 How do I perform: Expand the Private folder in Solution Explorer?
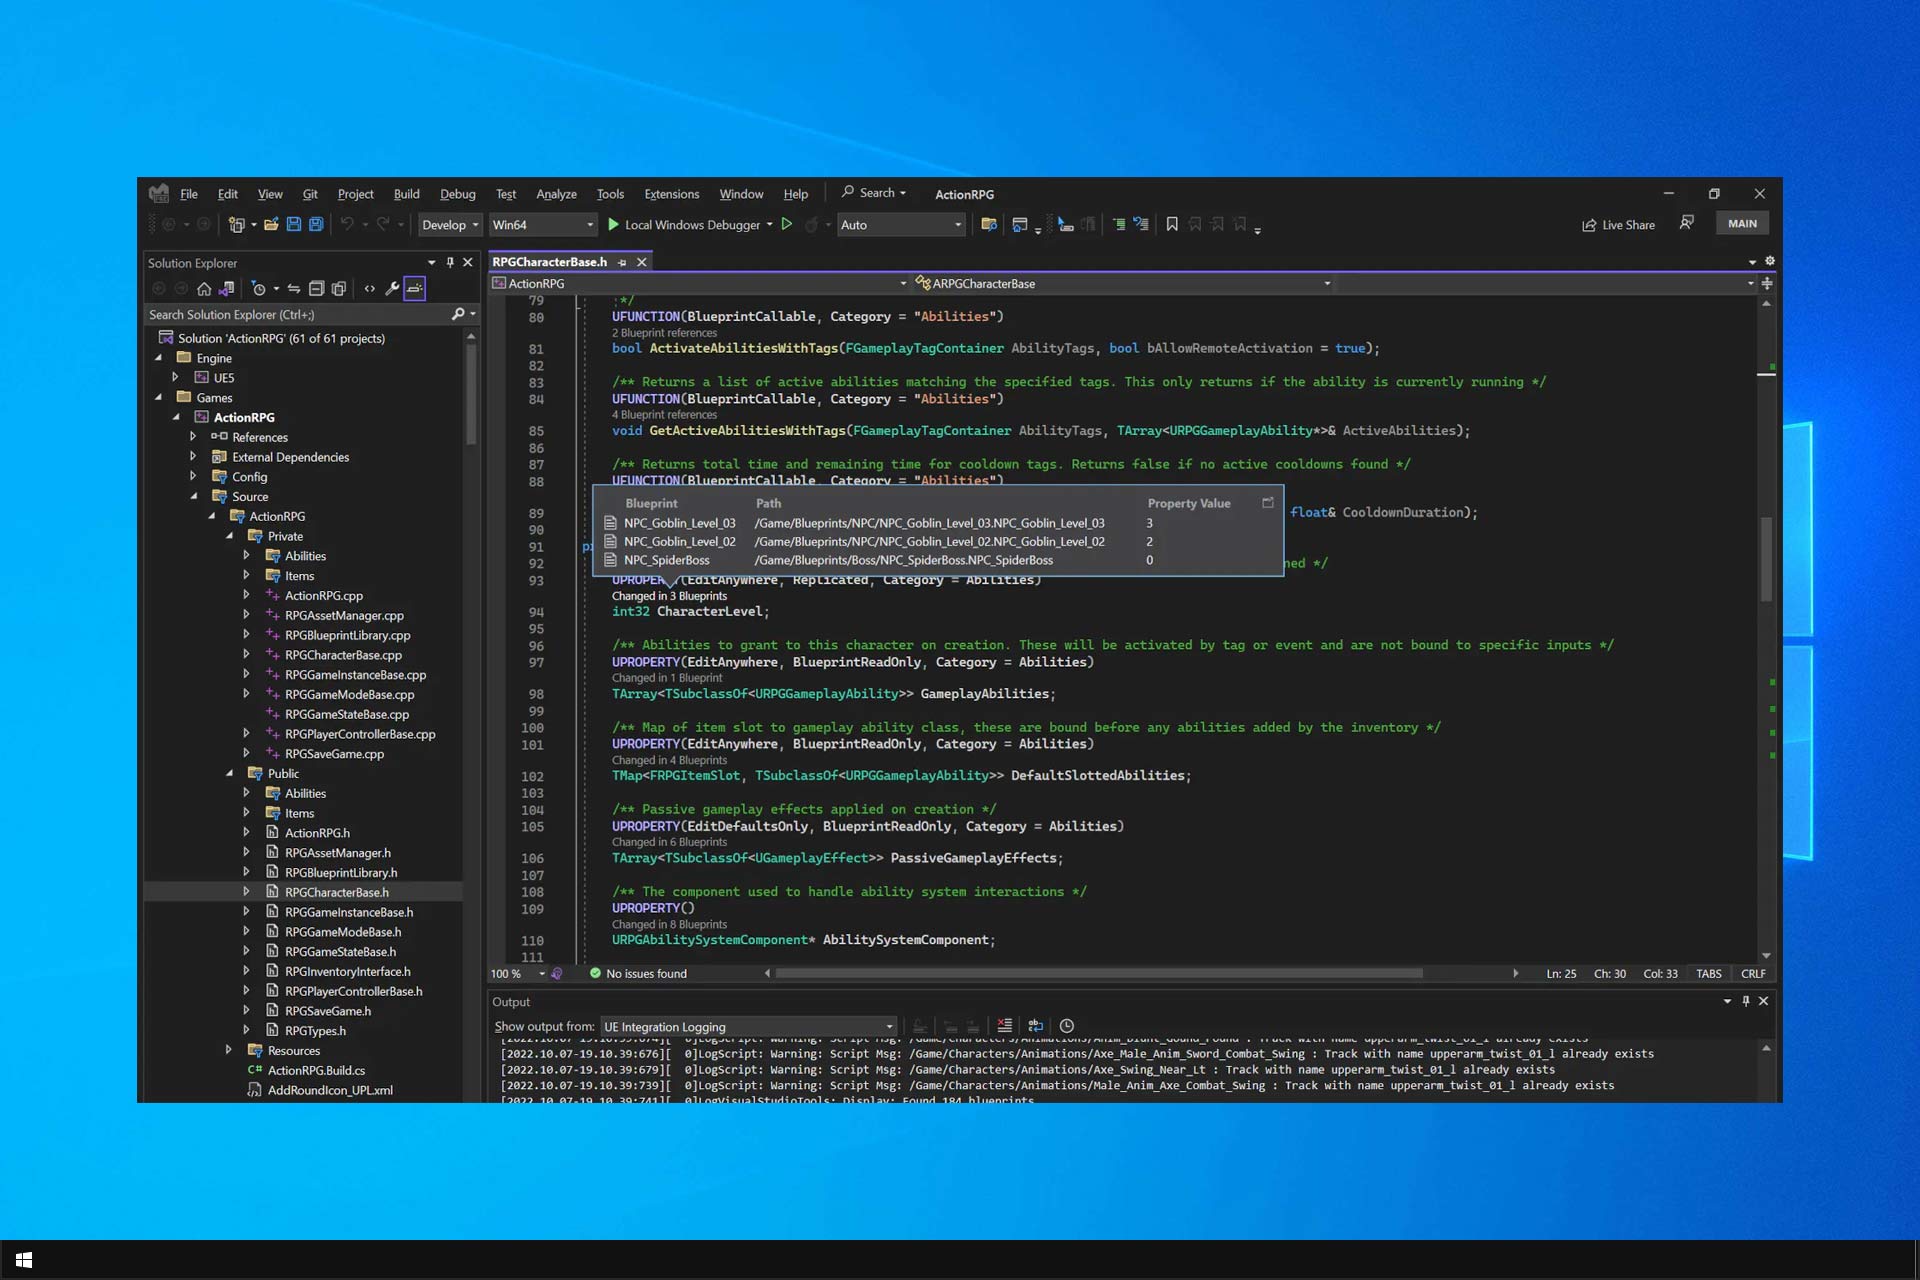pyautogui.click(x=231, y=536)
